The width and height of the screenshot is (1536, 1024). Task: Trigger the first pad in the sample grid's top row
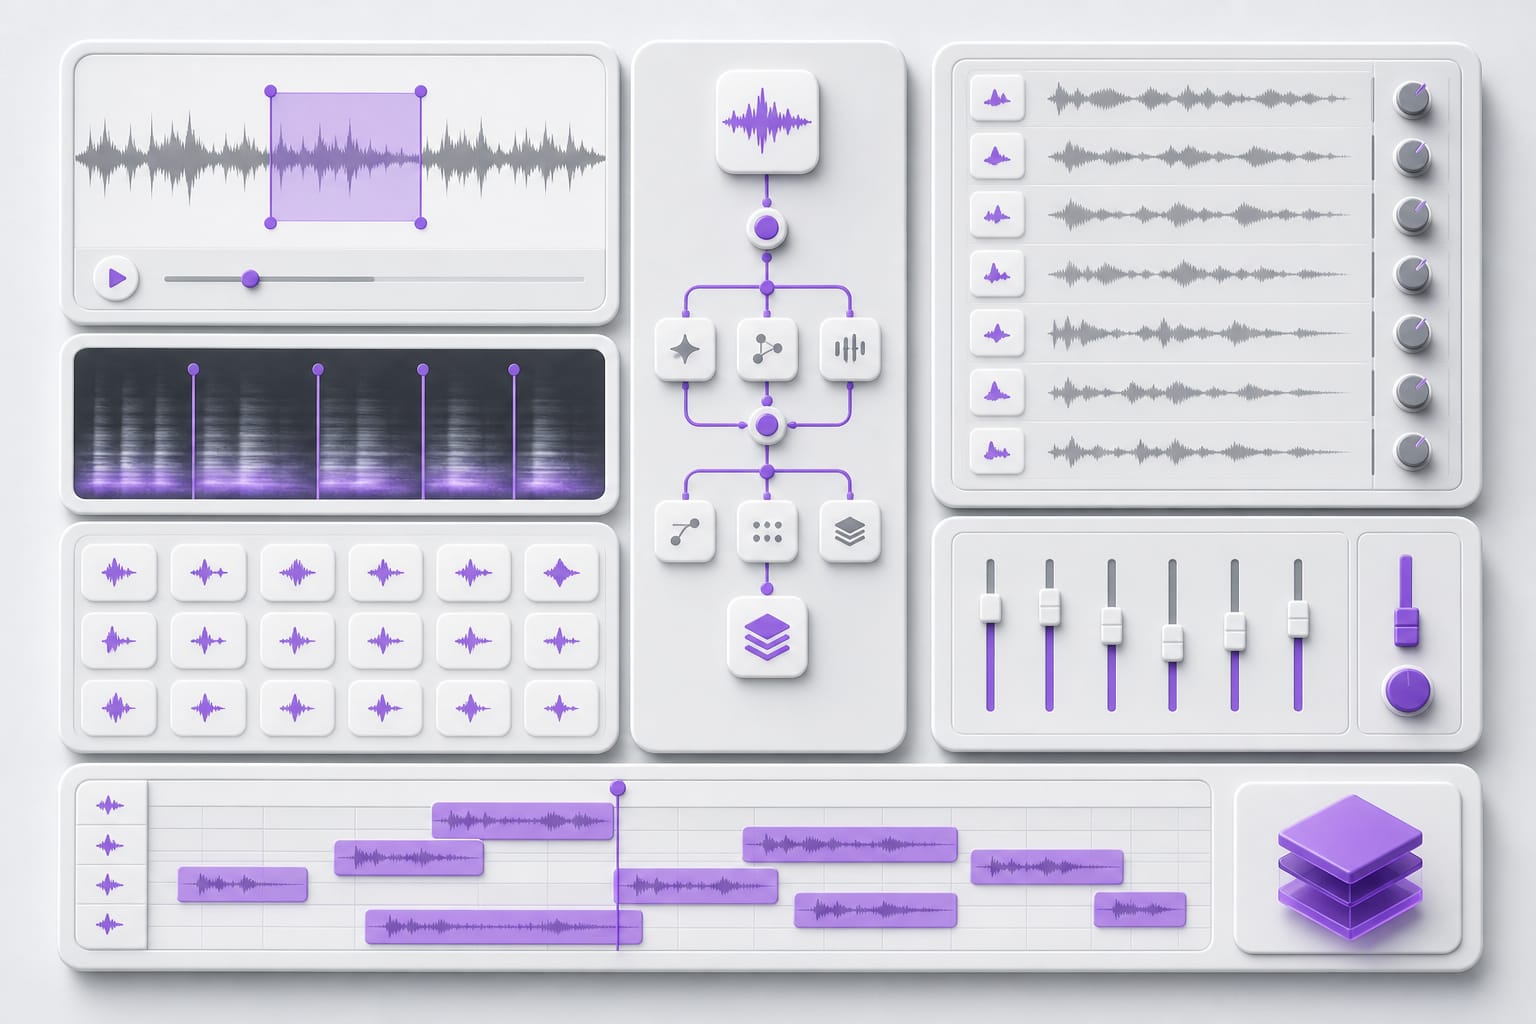119,573
